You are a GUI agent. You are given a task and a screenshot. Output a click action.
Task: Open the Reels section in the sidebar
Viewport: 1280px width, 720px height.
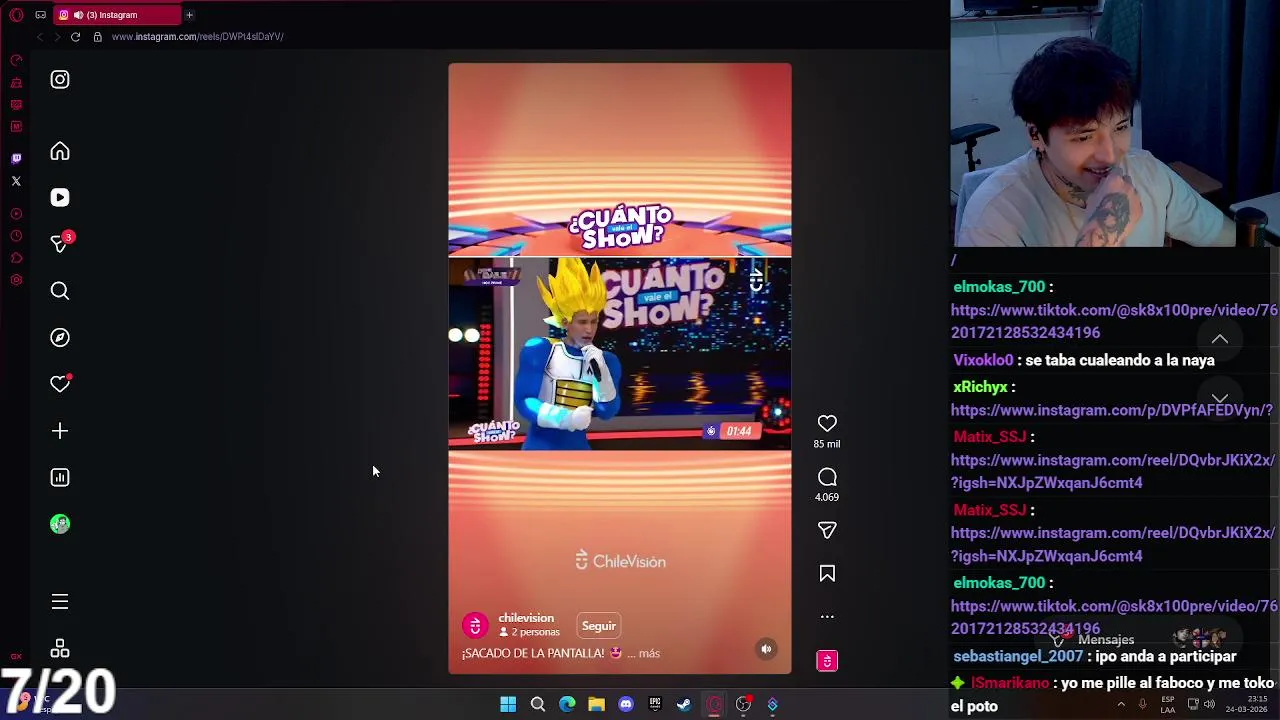[60, 198]
